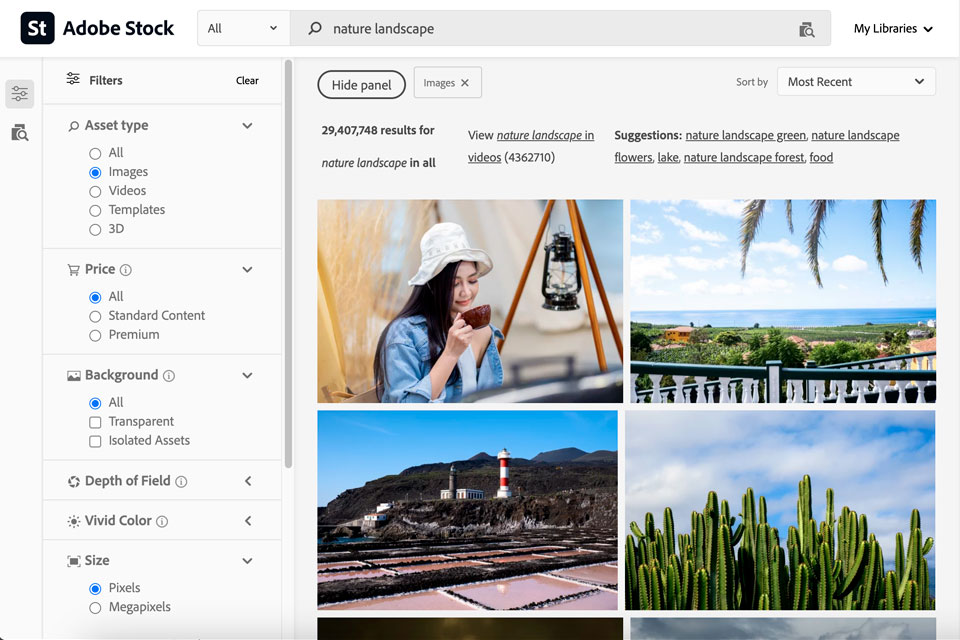960x640 pixels.
Task: Collapse Size section chevron
Action: (x=247, y=561)
